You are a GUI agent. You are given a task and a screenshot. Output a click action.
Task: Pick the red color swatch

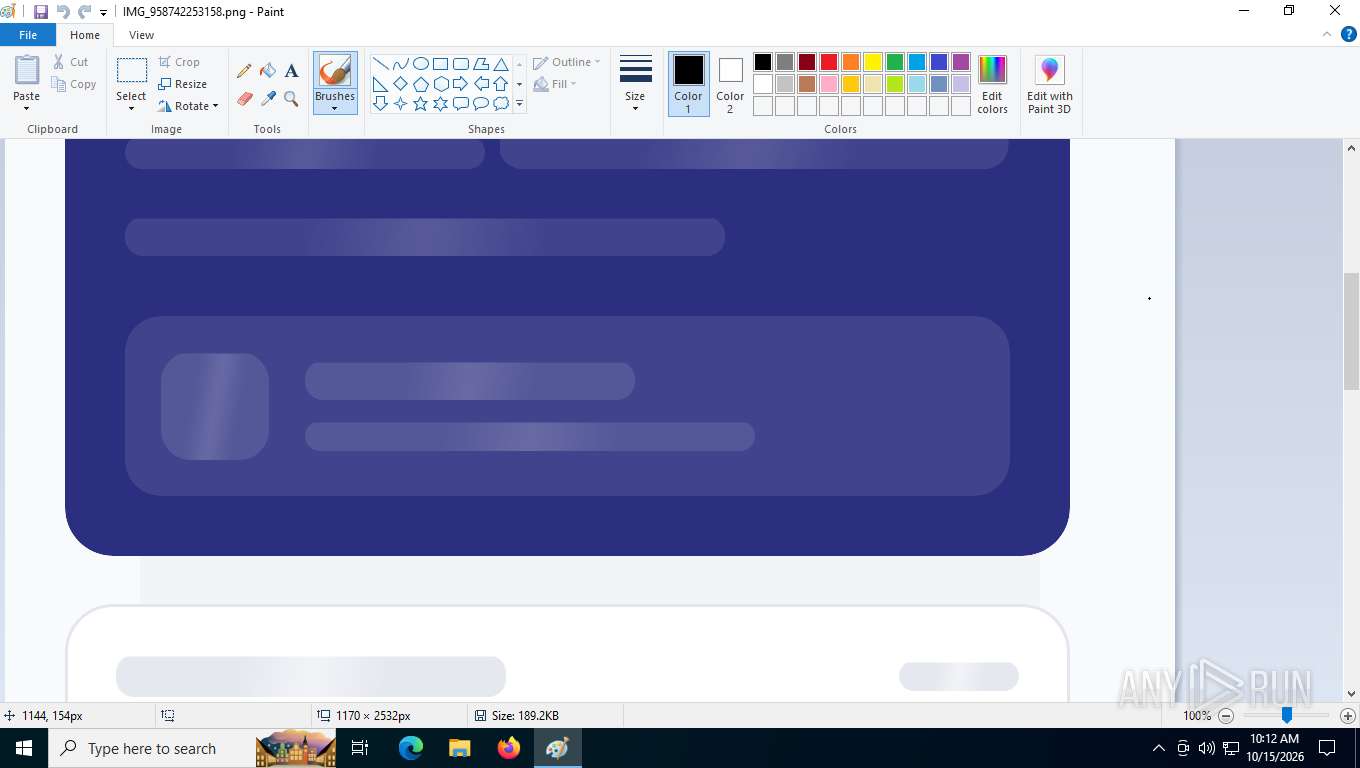coord(829,62)
